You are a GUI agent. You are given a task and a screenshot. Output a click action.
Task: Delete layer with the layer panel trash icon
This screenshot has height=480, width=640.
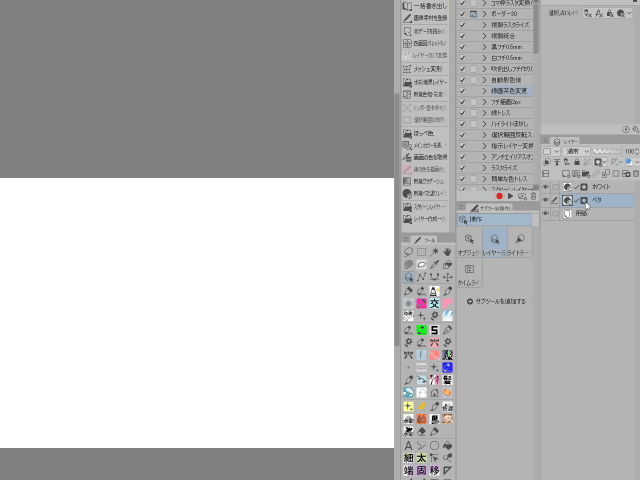pos(636,174)
